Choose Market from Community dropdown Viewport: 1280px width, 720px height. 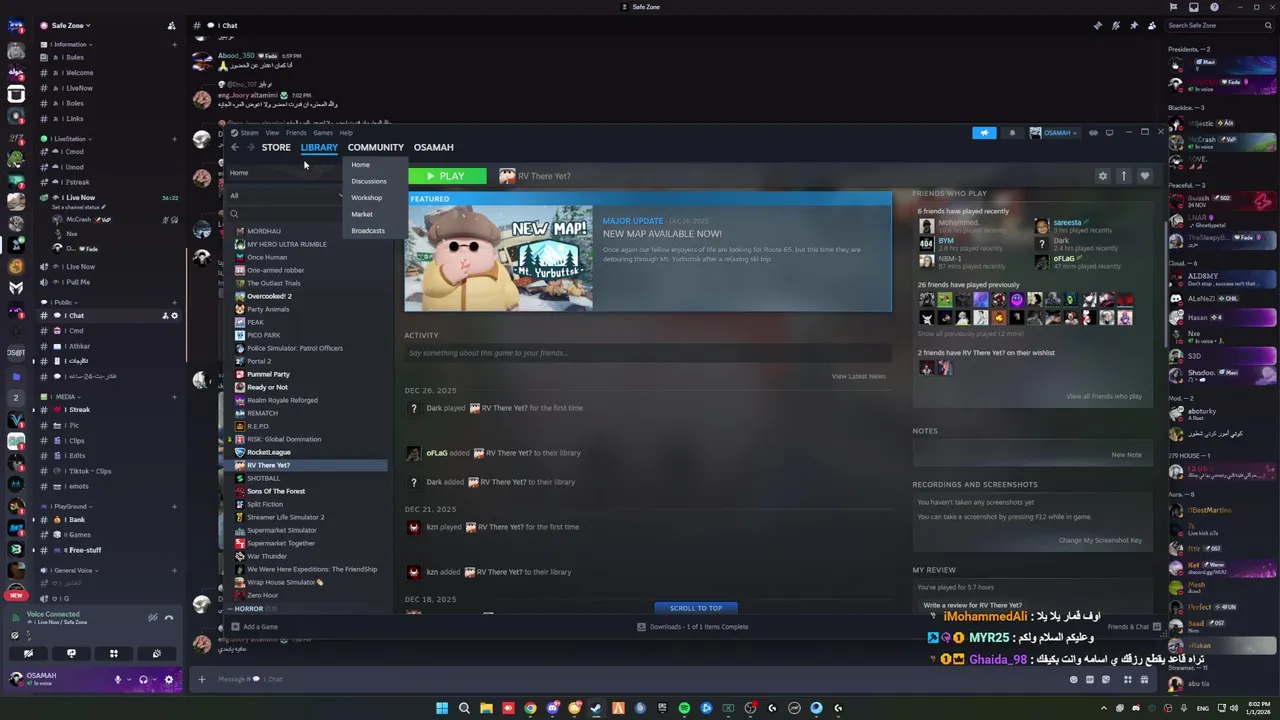coord(362,214)
